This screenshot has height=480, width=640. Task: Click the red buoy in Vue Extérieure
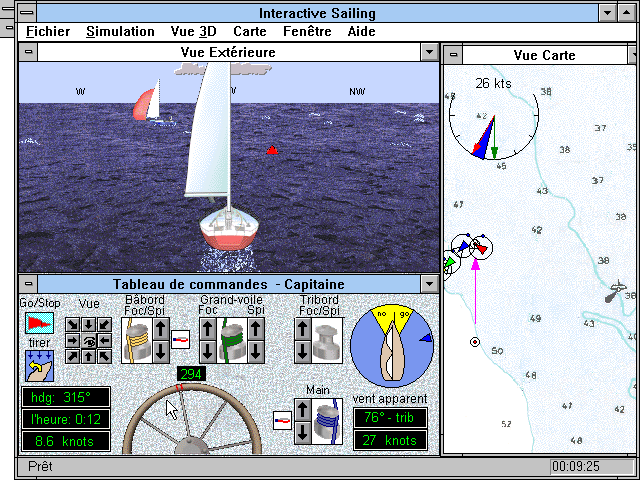click(x=272, y=150)
